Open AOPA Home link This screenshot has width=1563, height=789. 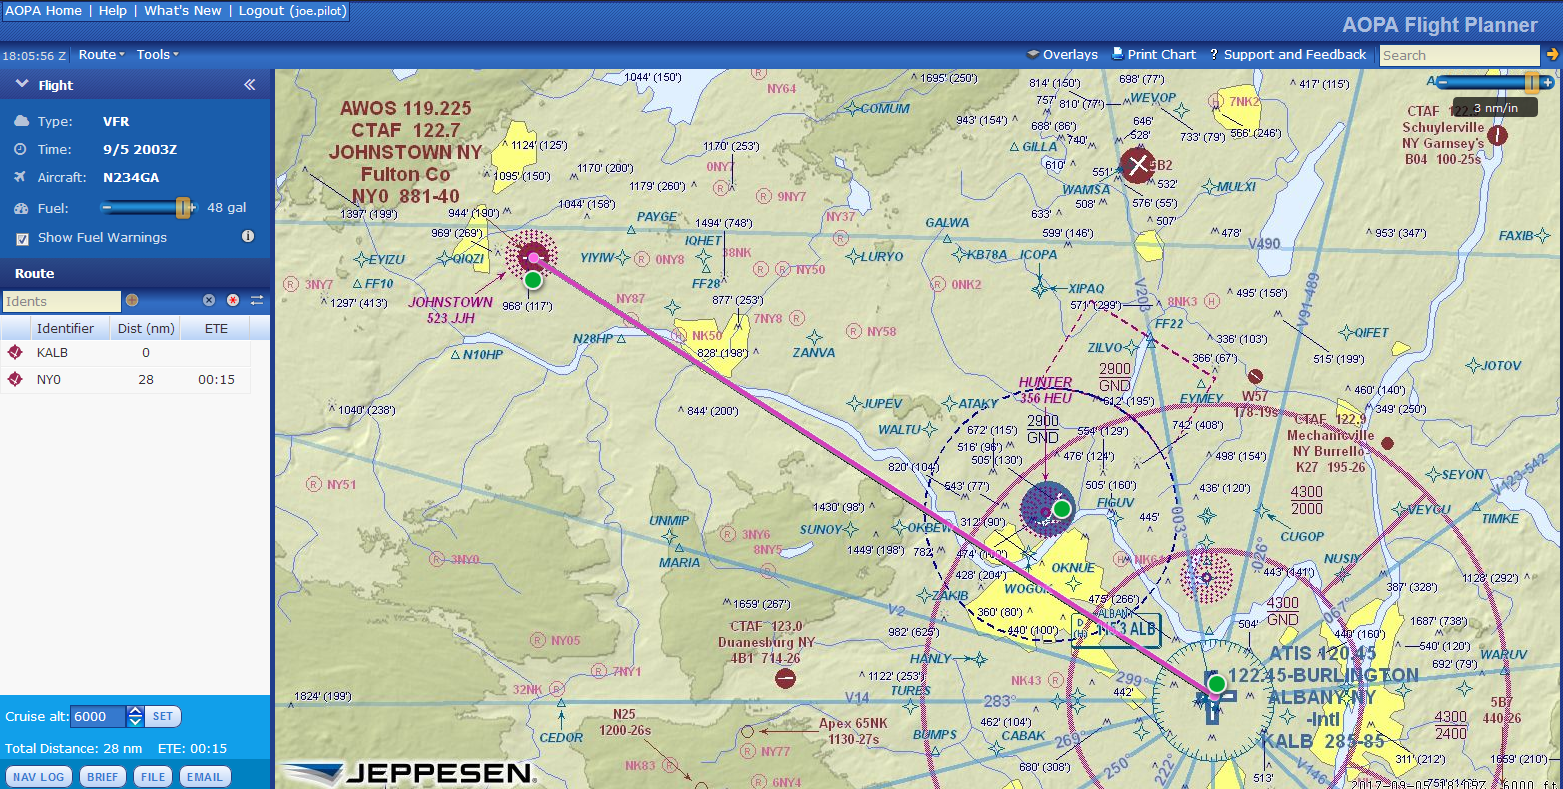click(44, 11)
